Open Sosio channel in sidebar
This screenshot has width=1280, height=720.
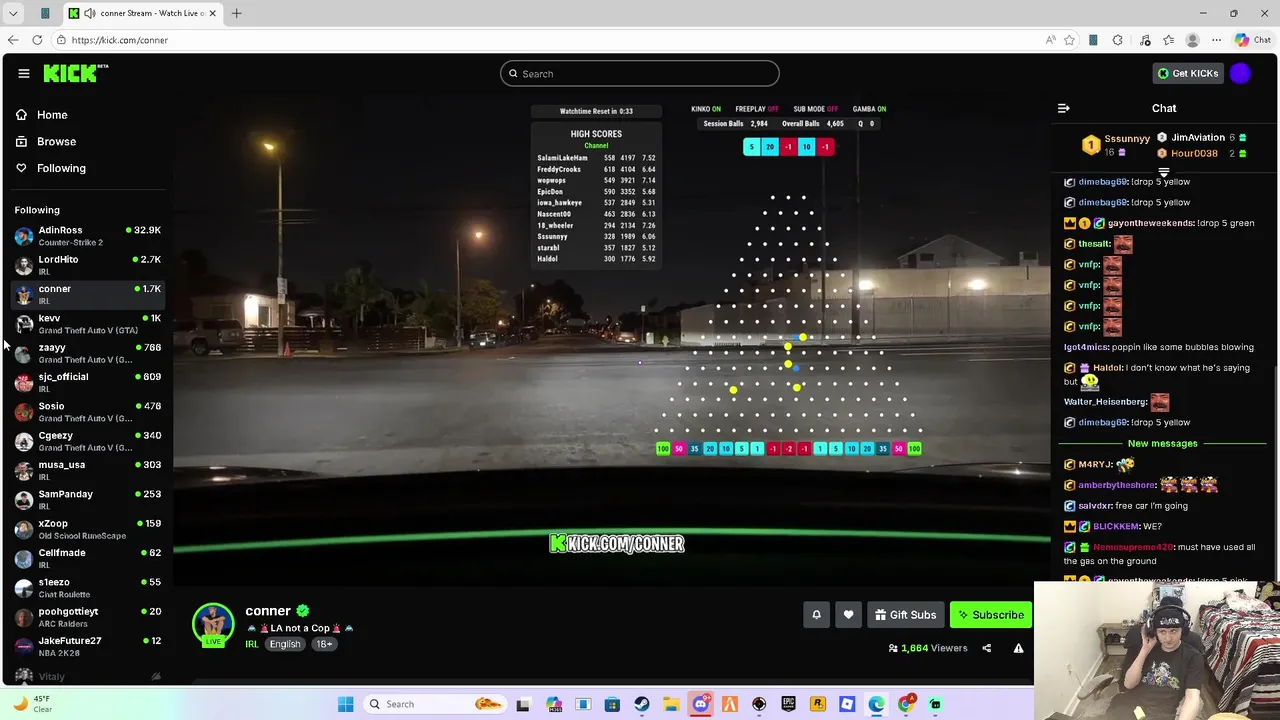coord(88,411)
